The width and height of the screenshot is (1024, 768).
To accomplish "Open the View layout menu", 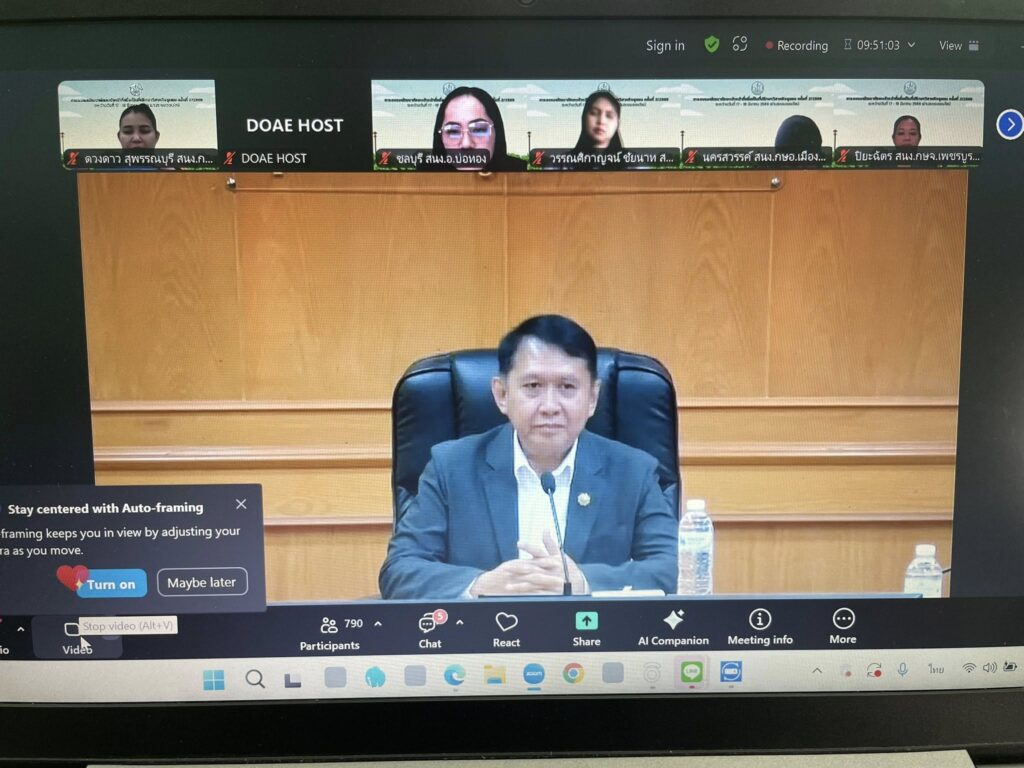I will pyautogui.click(x=958, y=46).
